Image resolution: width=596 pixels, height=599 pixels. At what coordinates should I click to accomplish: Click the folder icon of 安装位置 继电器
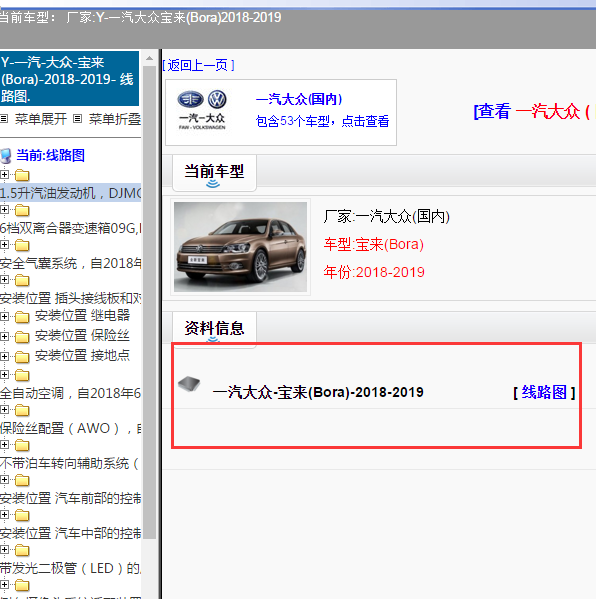[x=22, y=317]
